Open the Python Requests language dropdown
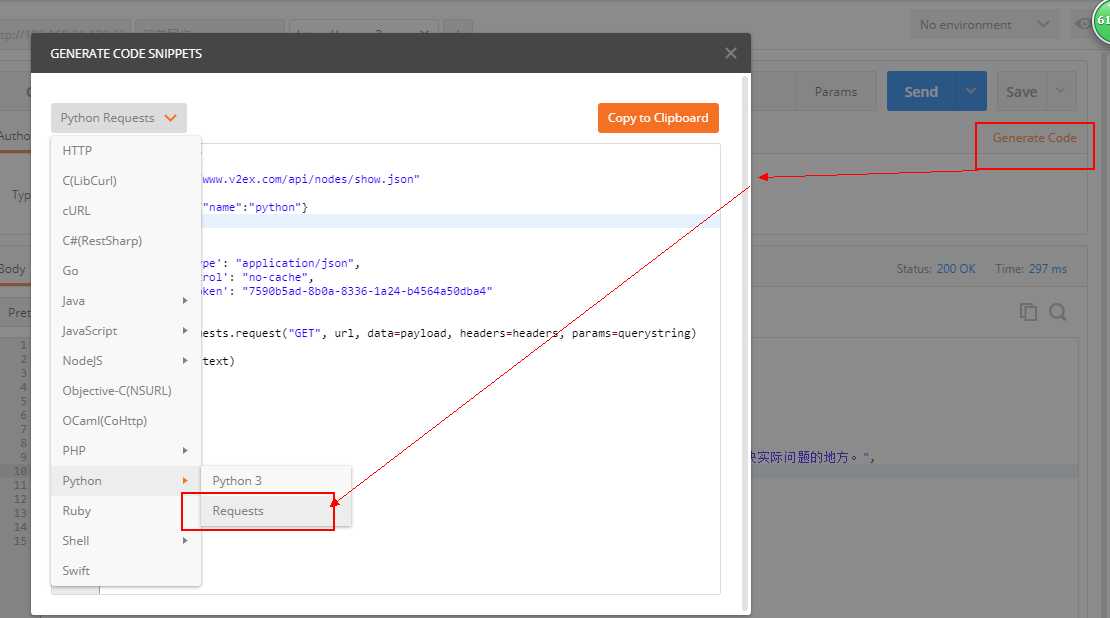 118,118
